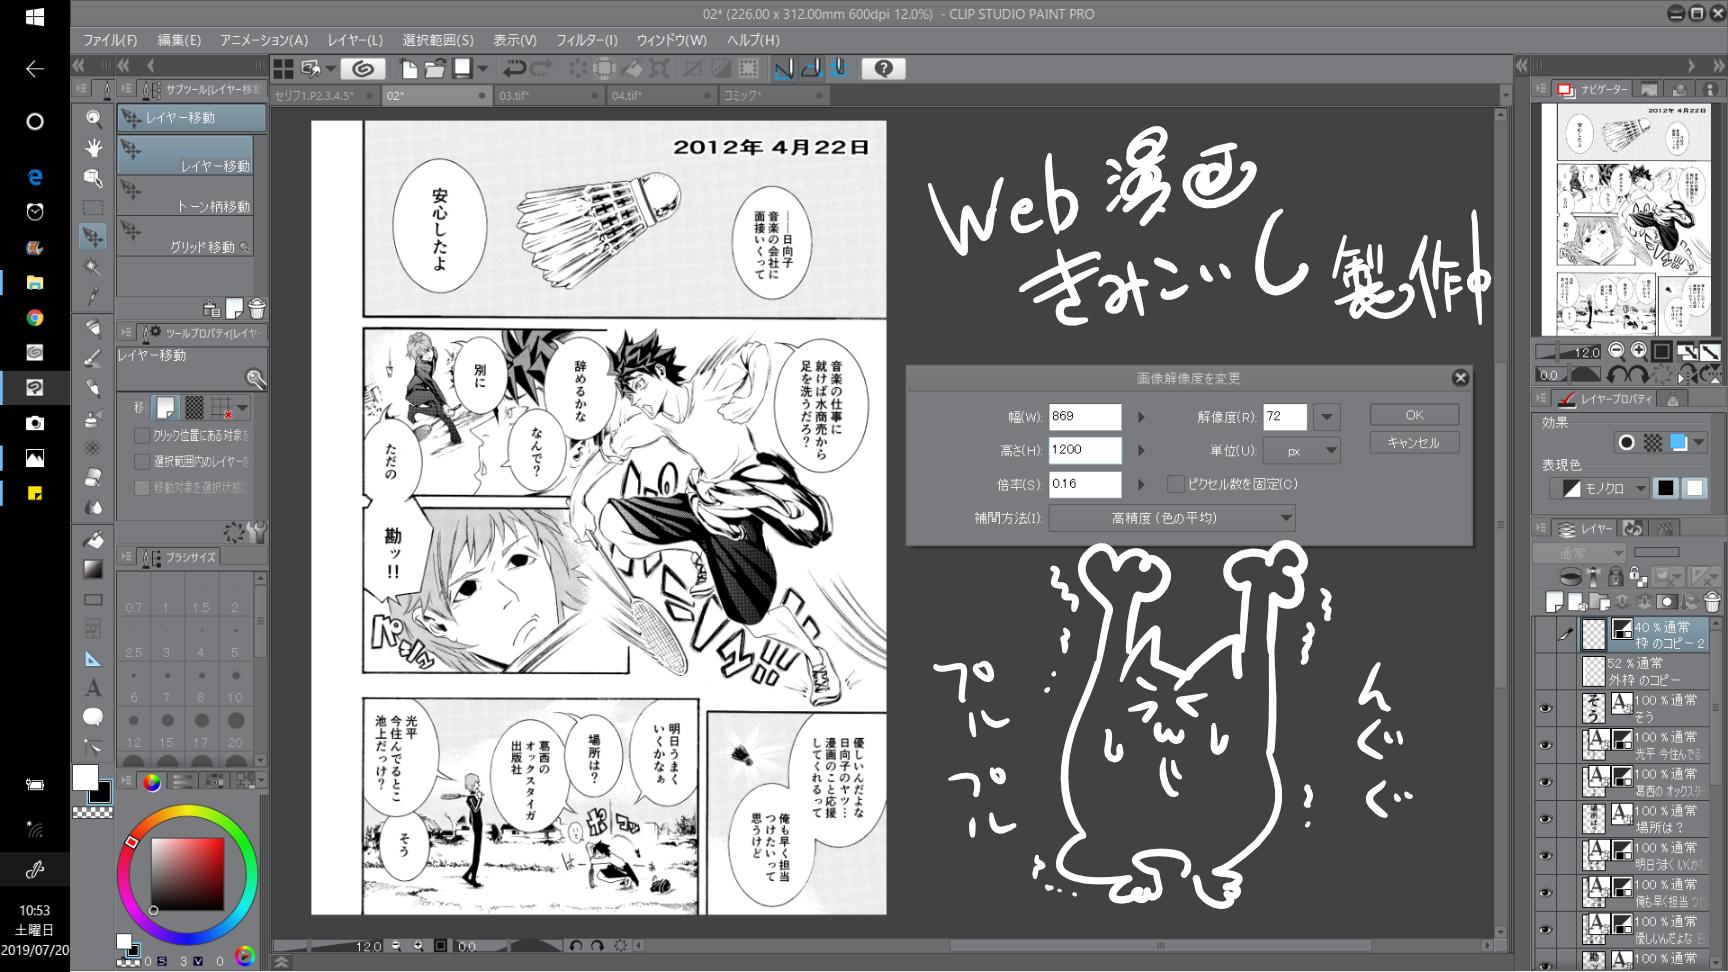Hide the '明日うまくいくかな' layer
The height and width of the screenshot is (972, 1728).
pyautogui.click(x=1546, y=856)
